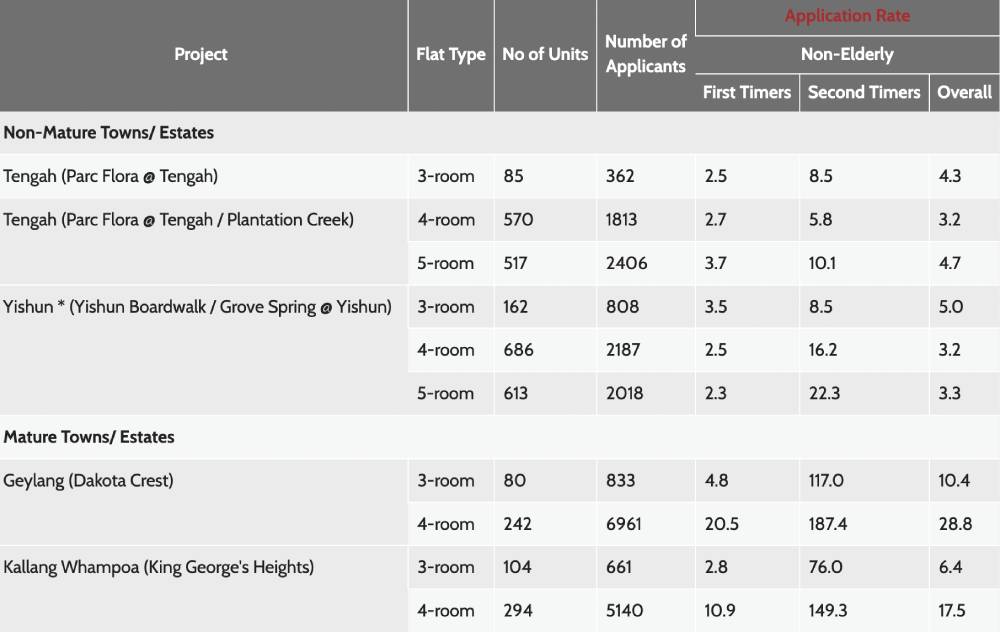The width and height of the screenshot is (1000, 632).
Task: Click the Tengah Plantation Creek project name
Action: coord(179,220)
